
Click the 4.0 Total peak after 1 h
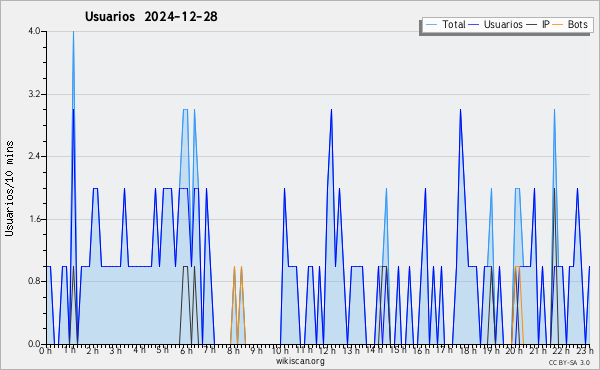73,32
